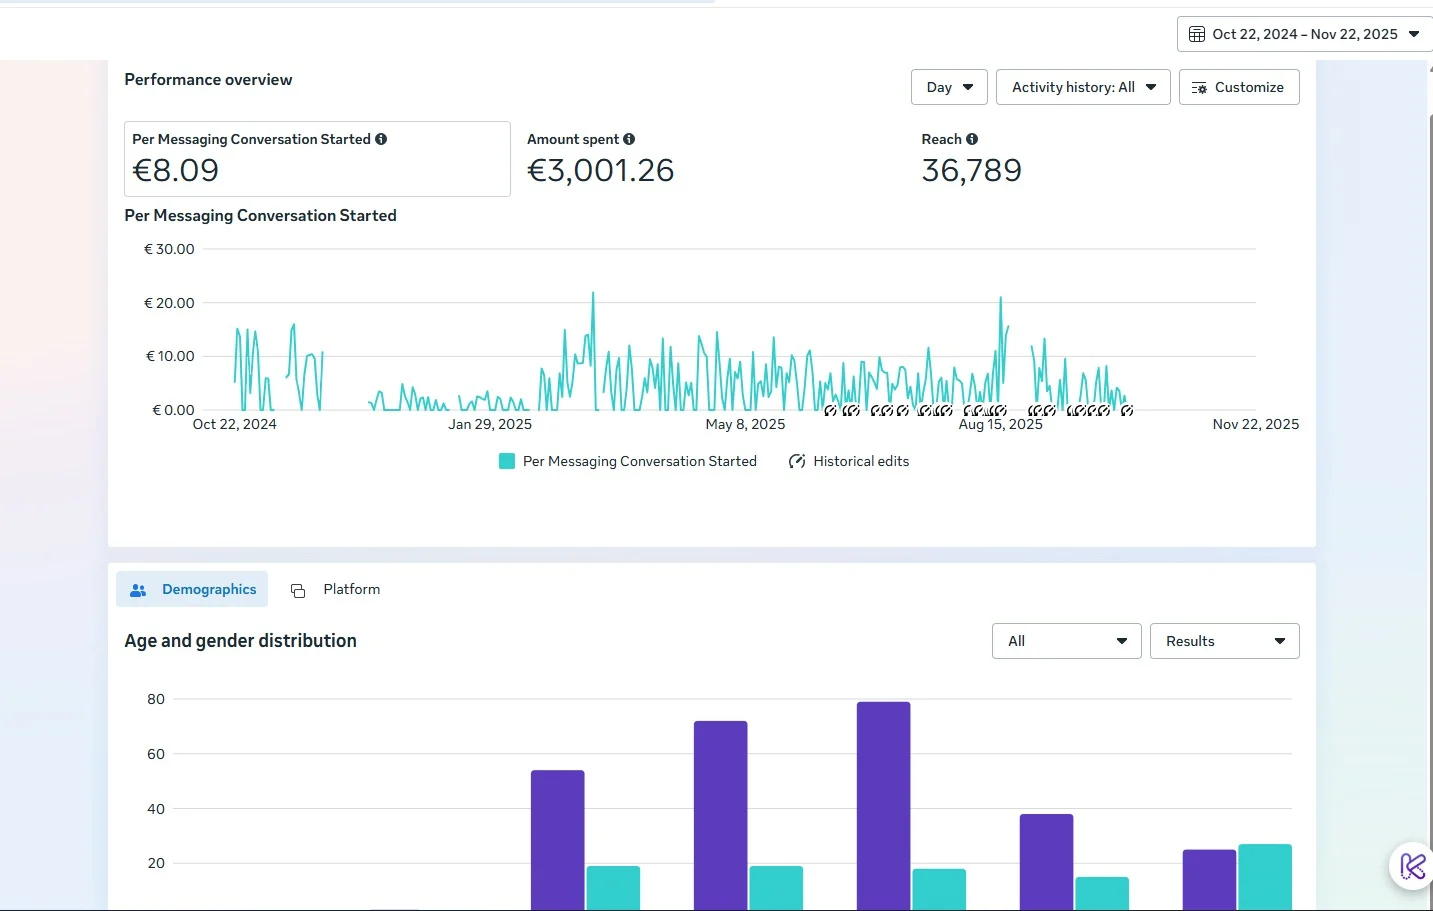Click the Platform tab icon
1433x911 pixels.
(x=298, y=591)
